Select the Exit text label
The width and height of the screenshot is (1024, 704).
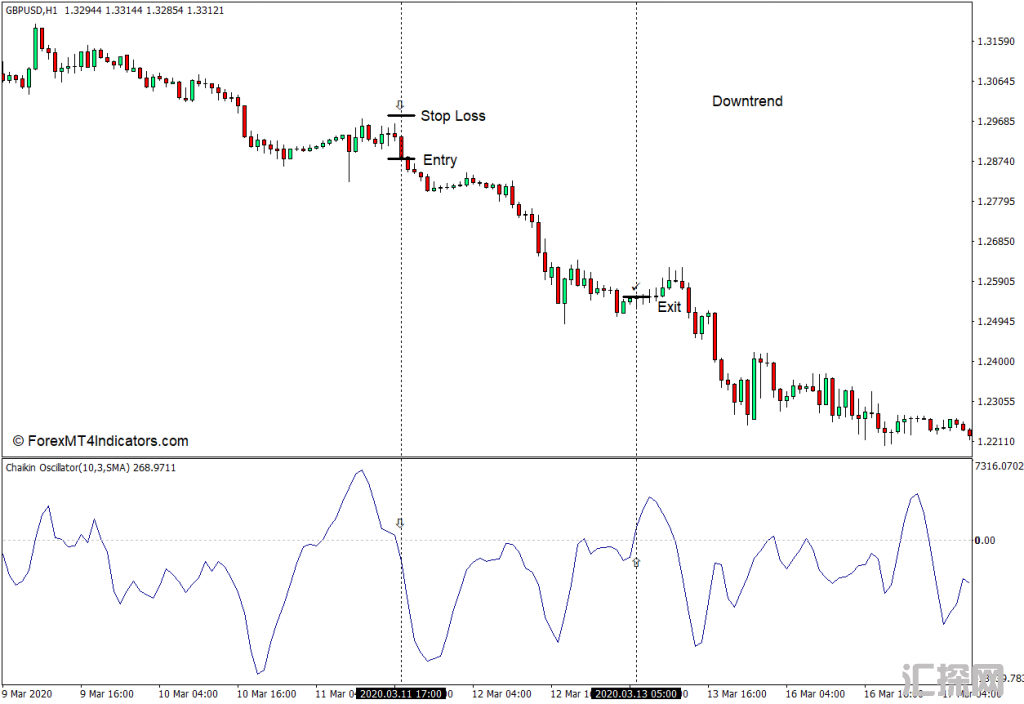(669, 307)
